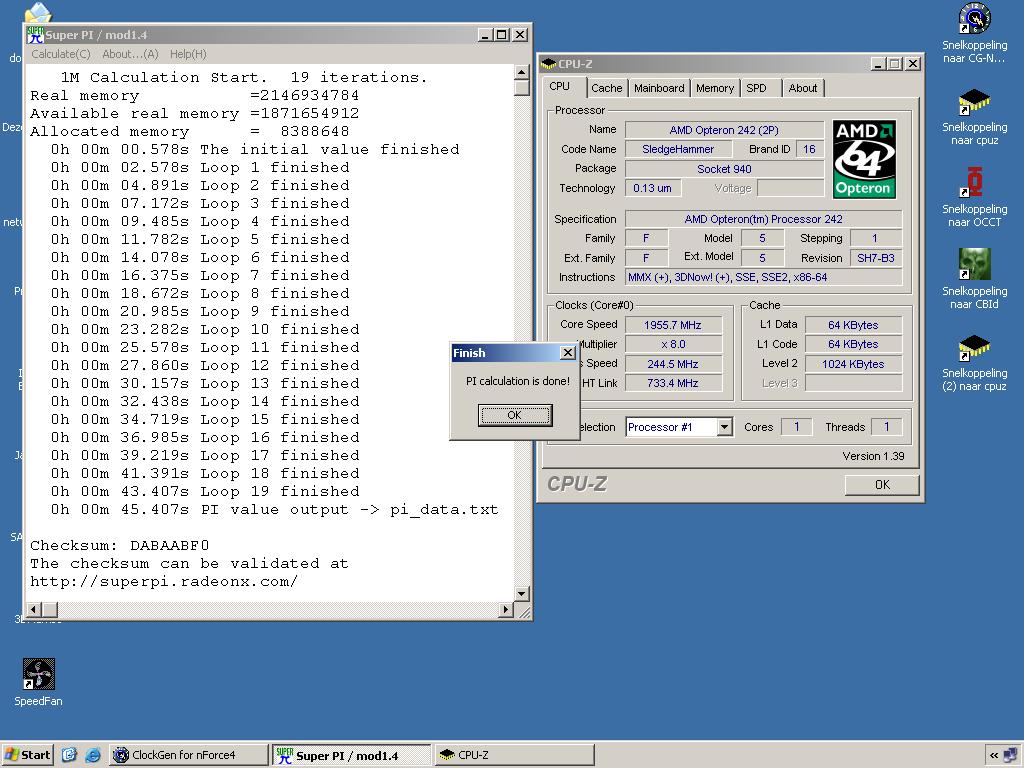Switch to the Cache tab in CPU-Z
1024x768 pixels.
(x=607, y=88)
